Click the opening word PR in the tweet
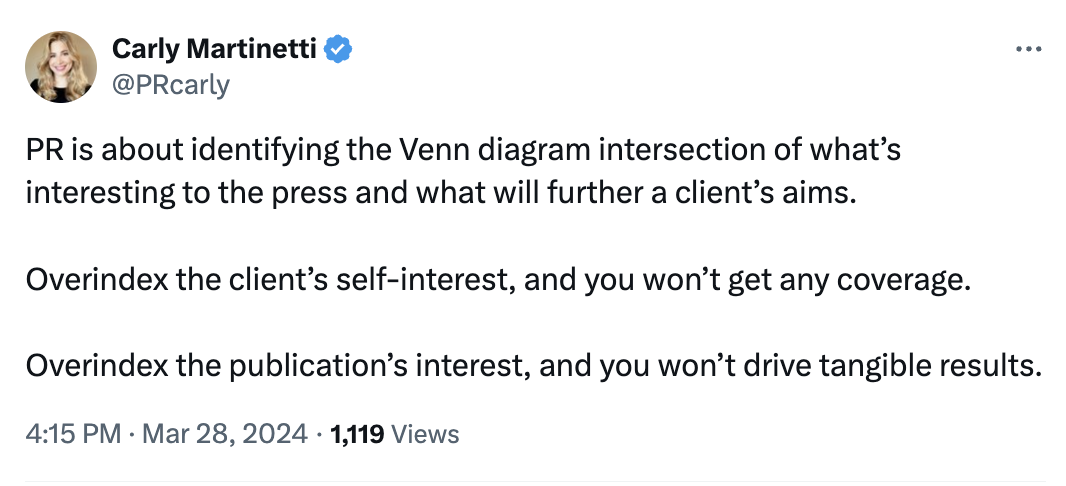 click(x=44, y=150)
